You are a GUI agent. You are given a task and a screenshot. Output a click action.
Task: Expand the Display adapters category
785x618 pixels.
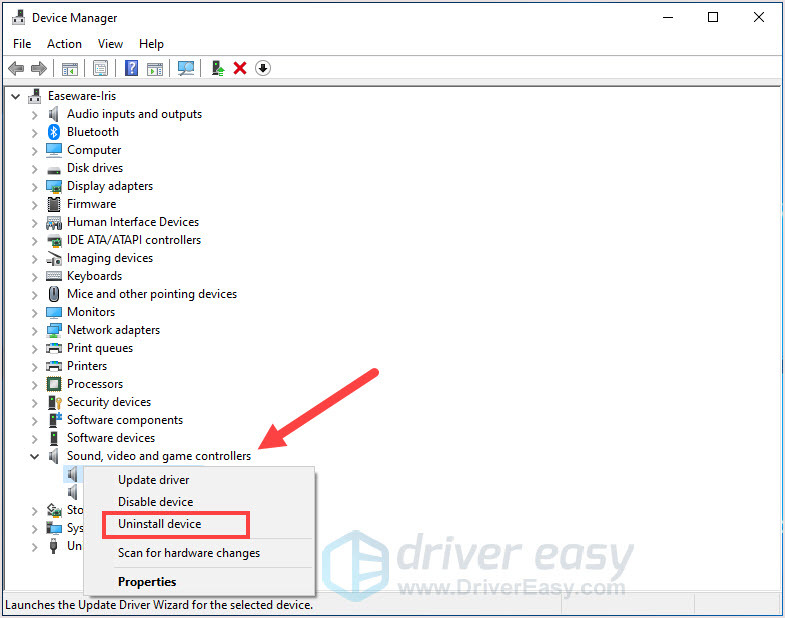(35, 186)
